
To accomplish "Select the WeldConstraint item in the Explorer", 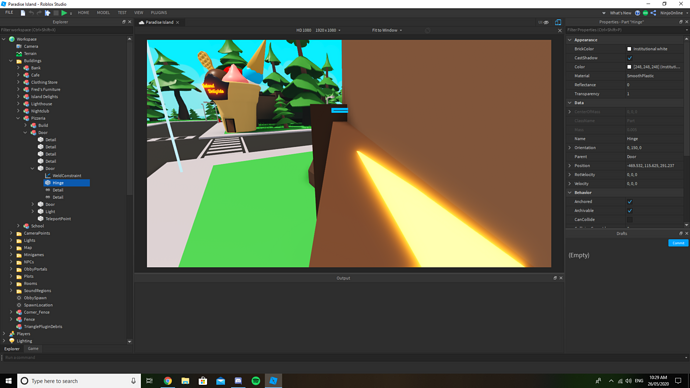I will point(66,176).
